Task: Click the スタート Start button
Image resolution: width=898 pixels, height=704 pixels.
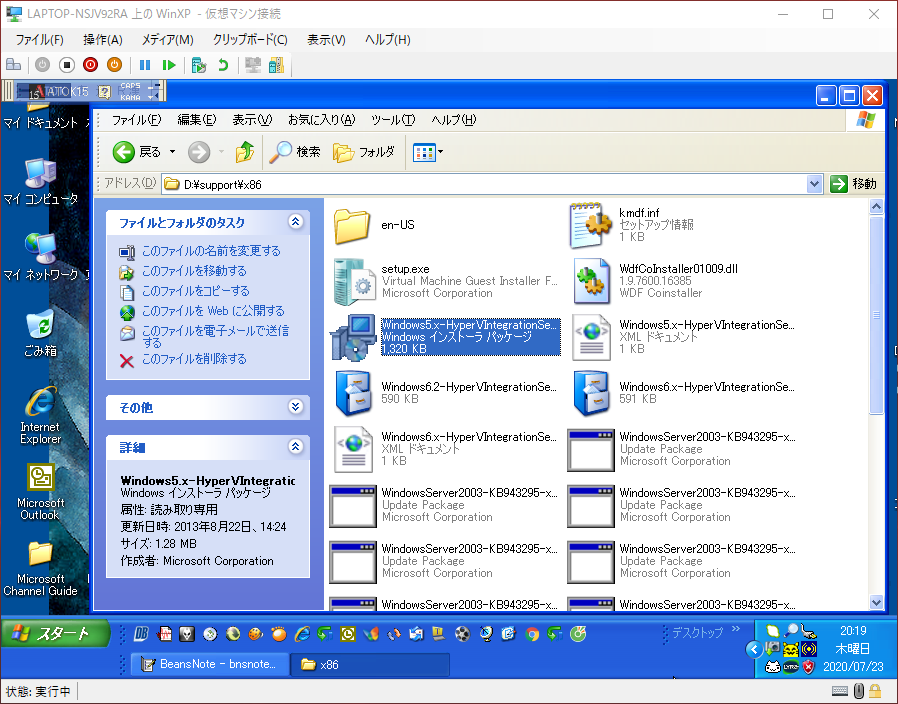Action: pyautogui.click(x=55, y=634)
